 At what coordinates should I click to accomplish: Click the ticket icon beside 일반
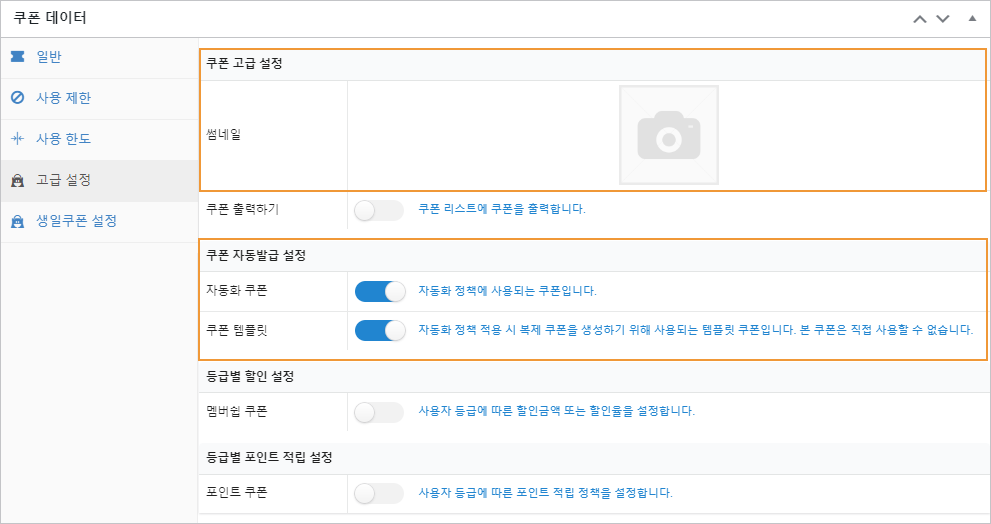click(x=18, y=57)
